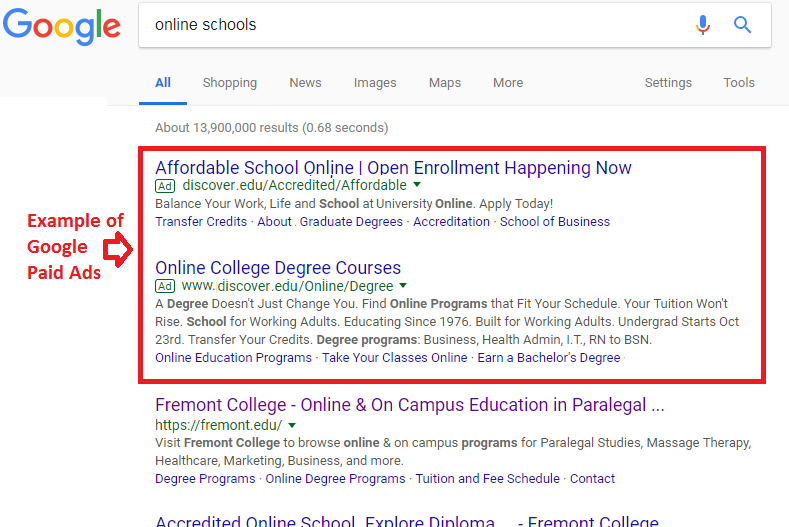Click the www.discover.edu/Online/Degree URL text
The image size is (789, 527).
coord(287,286)
